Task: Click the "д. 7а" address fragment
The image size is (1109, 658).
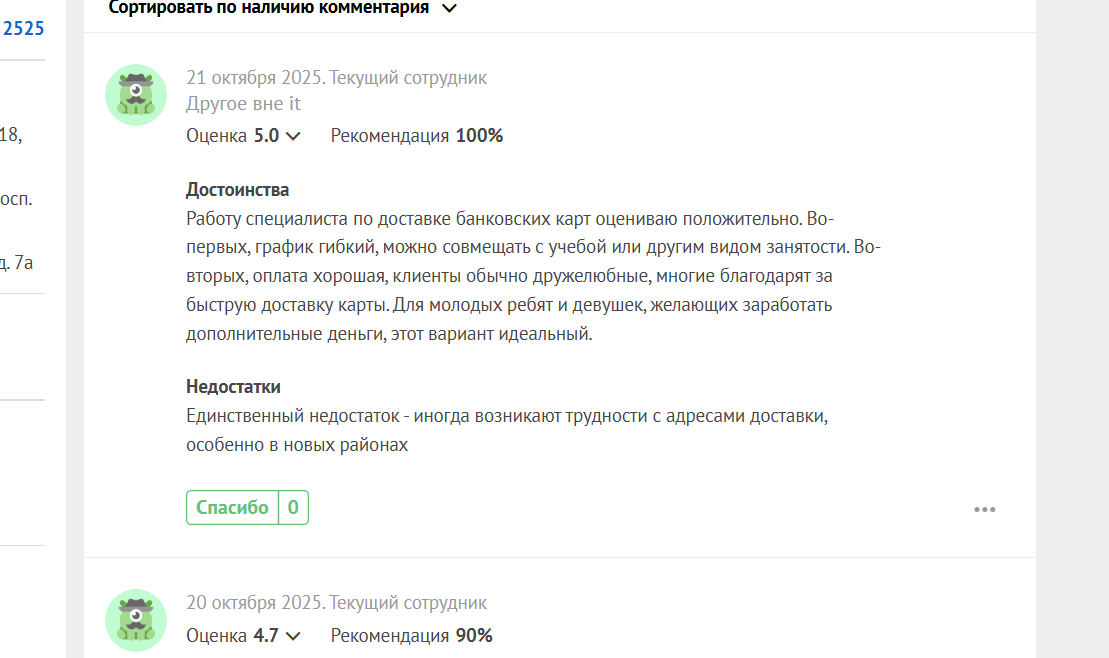Action: [18, 264]
